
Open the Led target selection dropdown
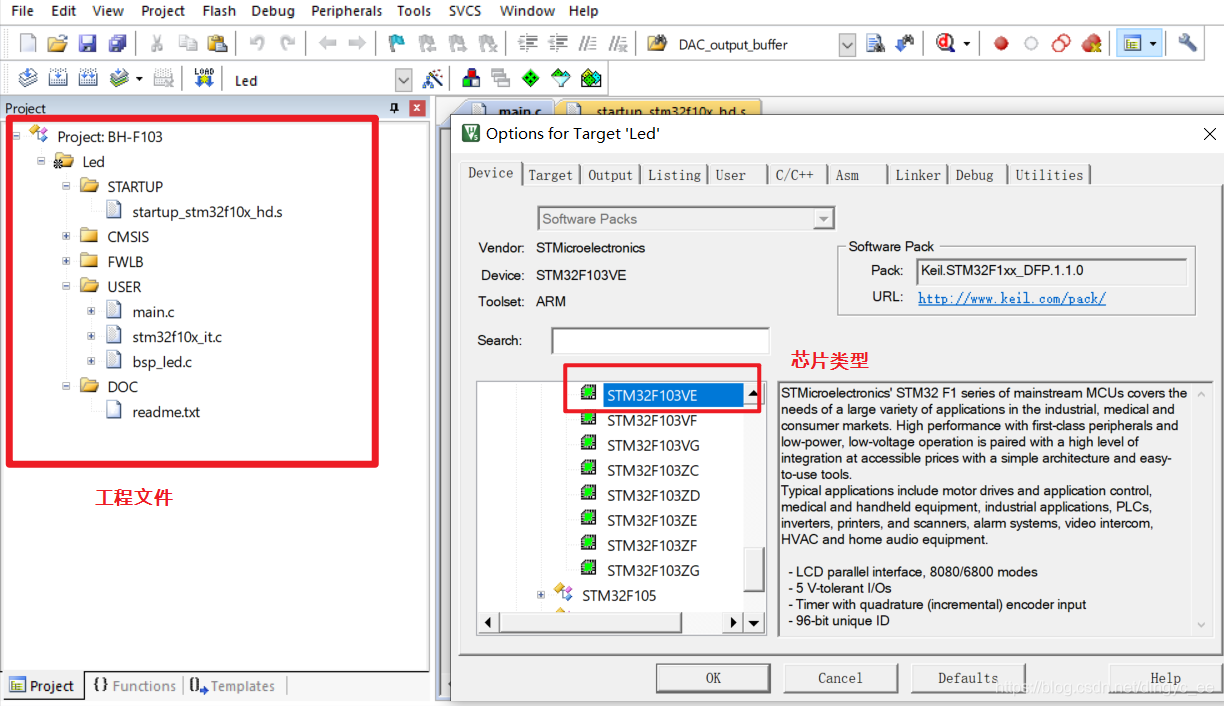pos(404,80)
